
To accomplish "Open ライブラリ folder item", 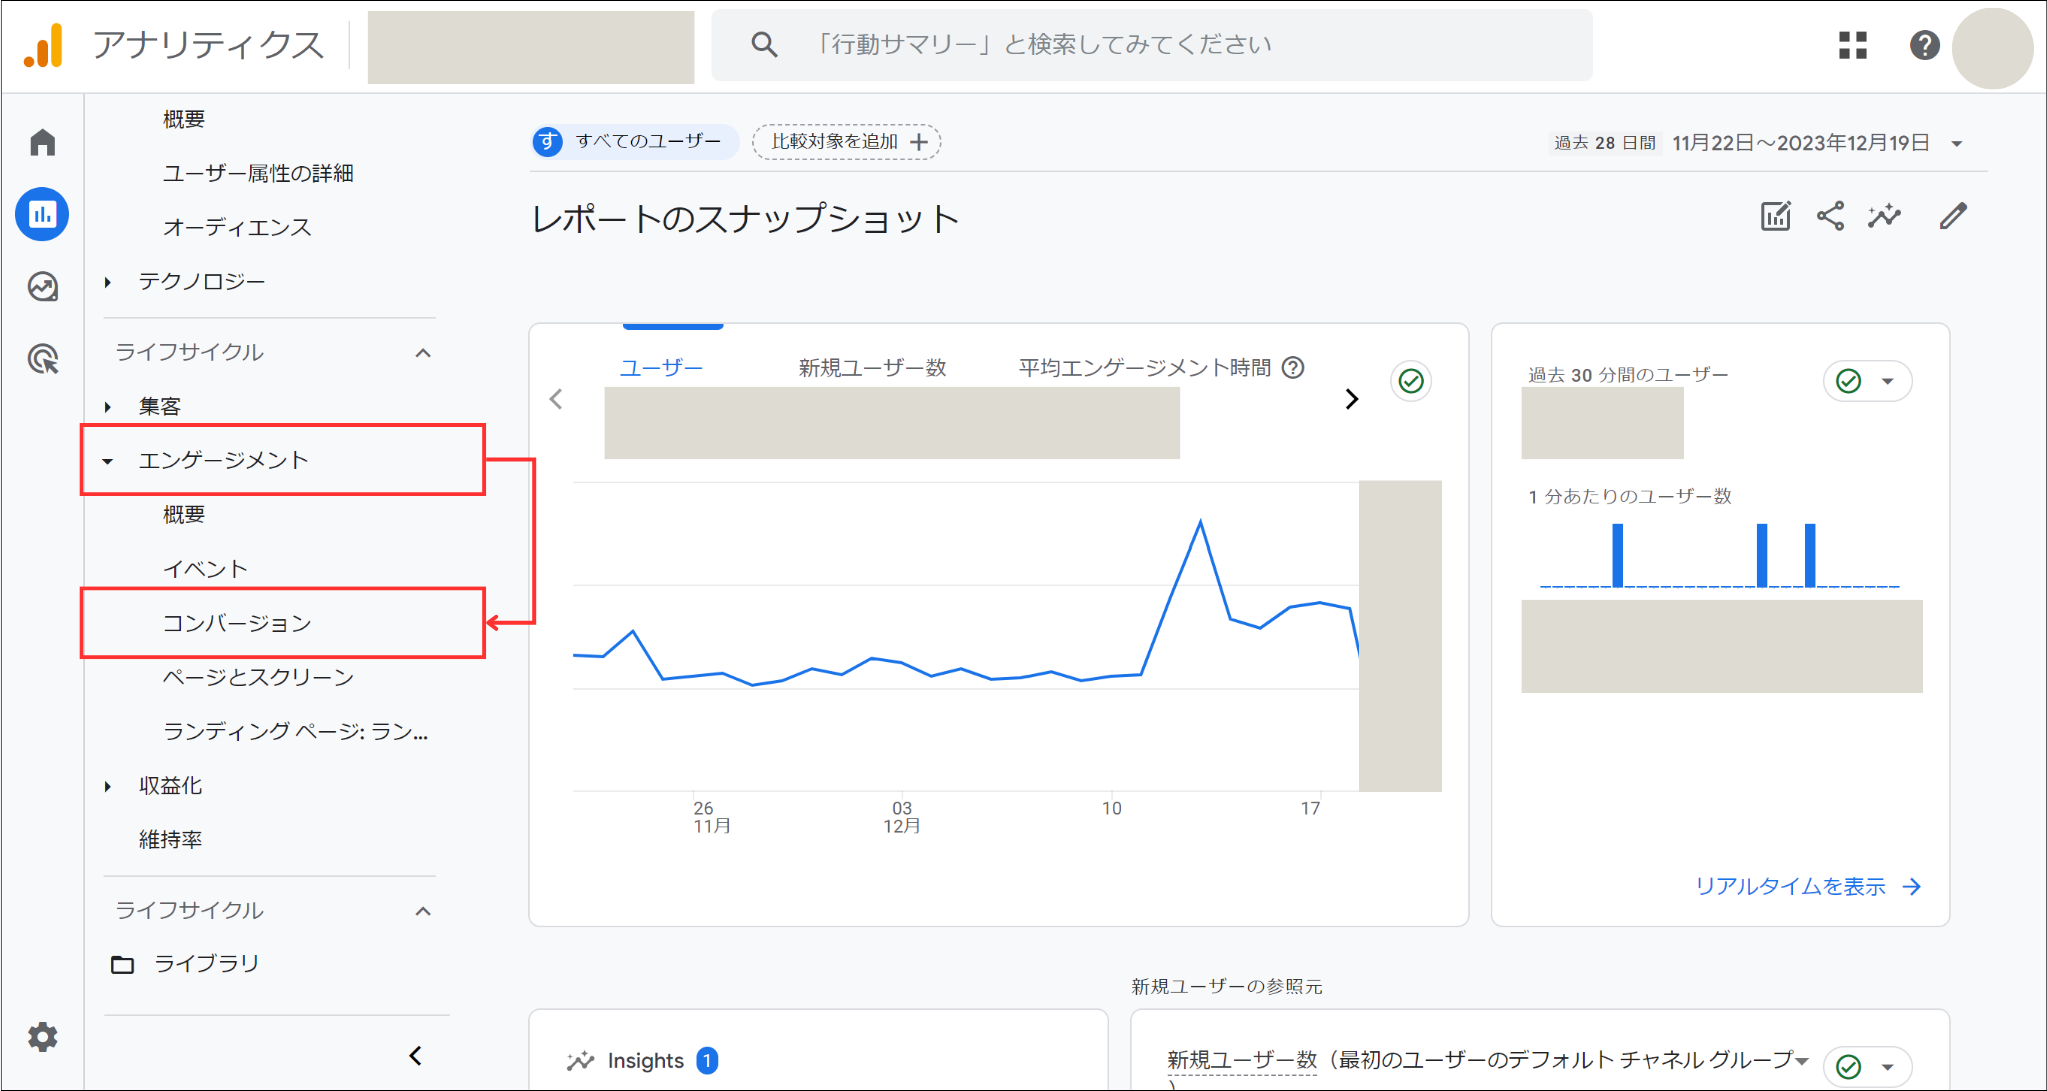I will (186, 964).
